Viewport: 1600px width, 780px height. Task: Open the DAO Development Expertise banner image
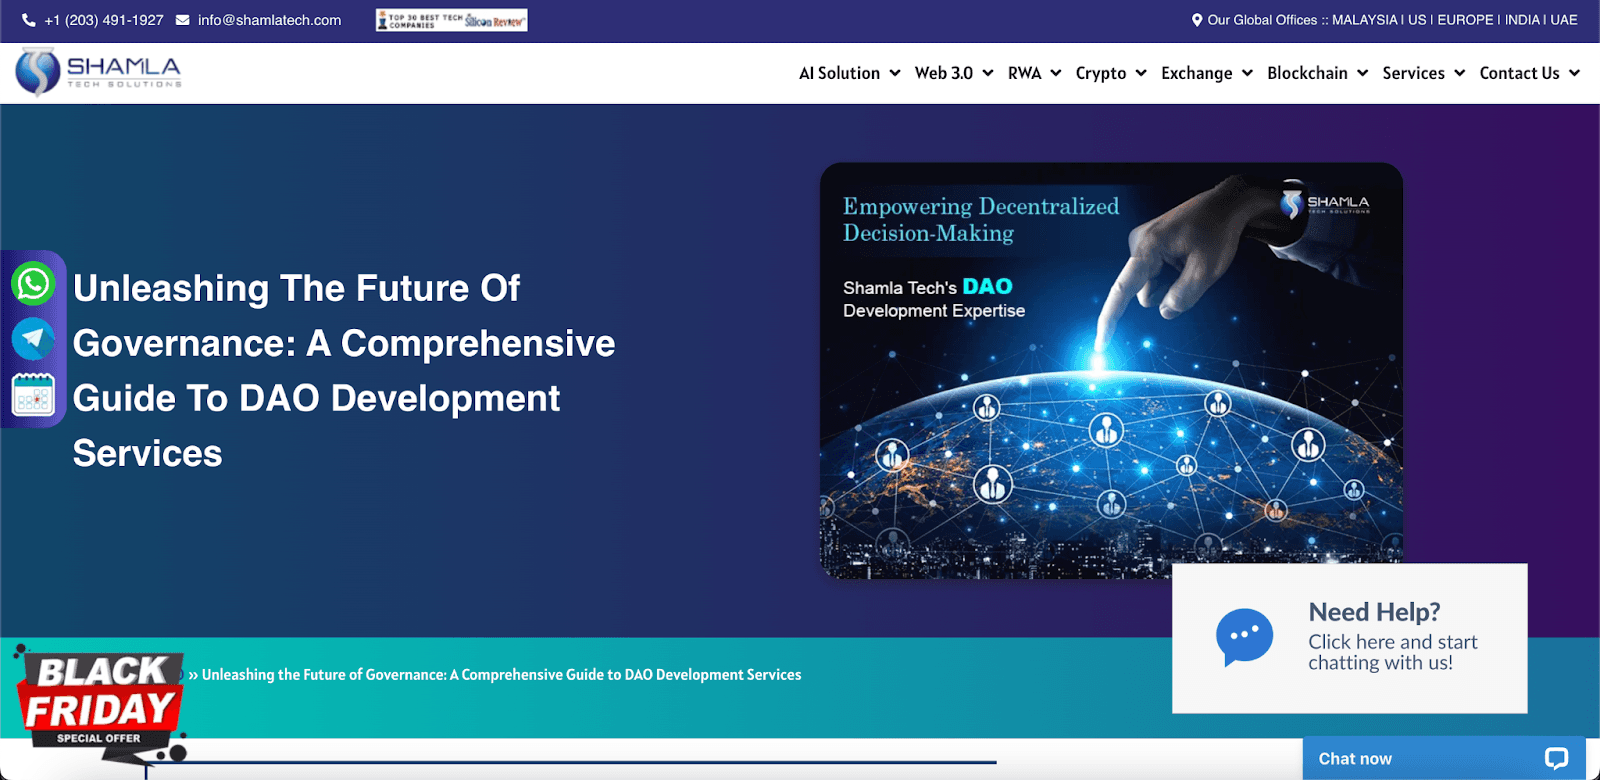(1111, 371)
